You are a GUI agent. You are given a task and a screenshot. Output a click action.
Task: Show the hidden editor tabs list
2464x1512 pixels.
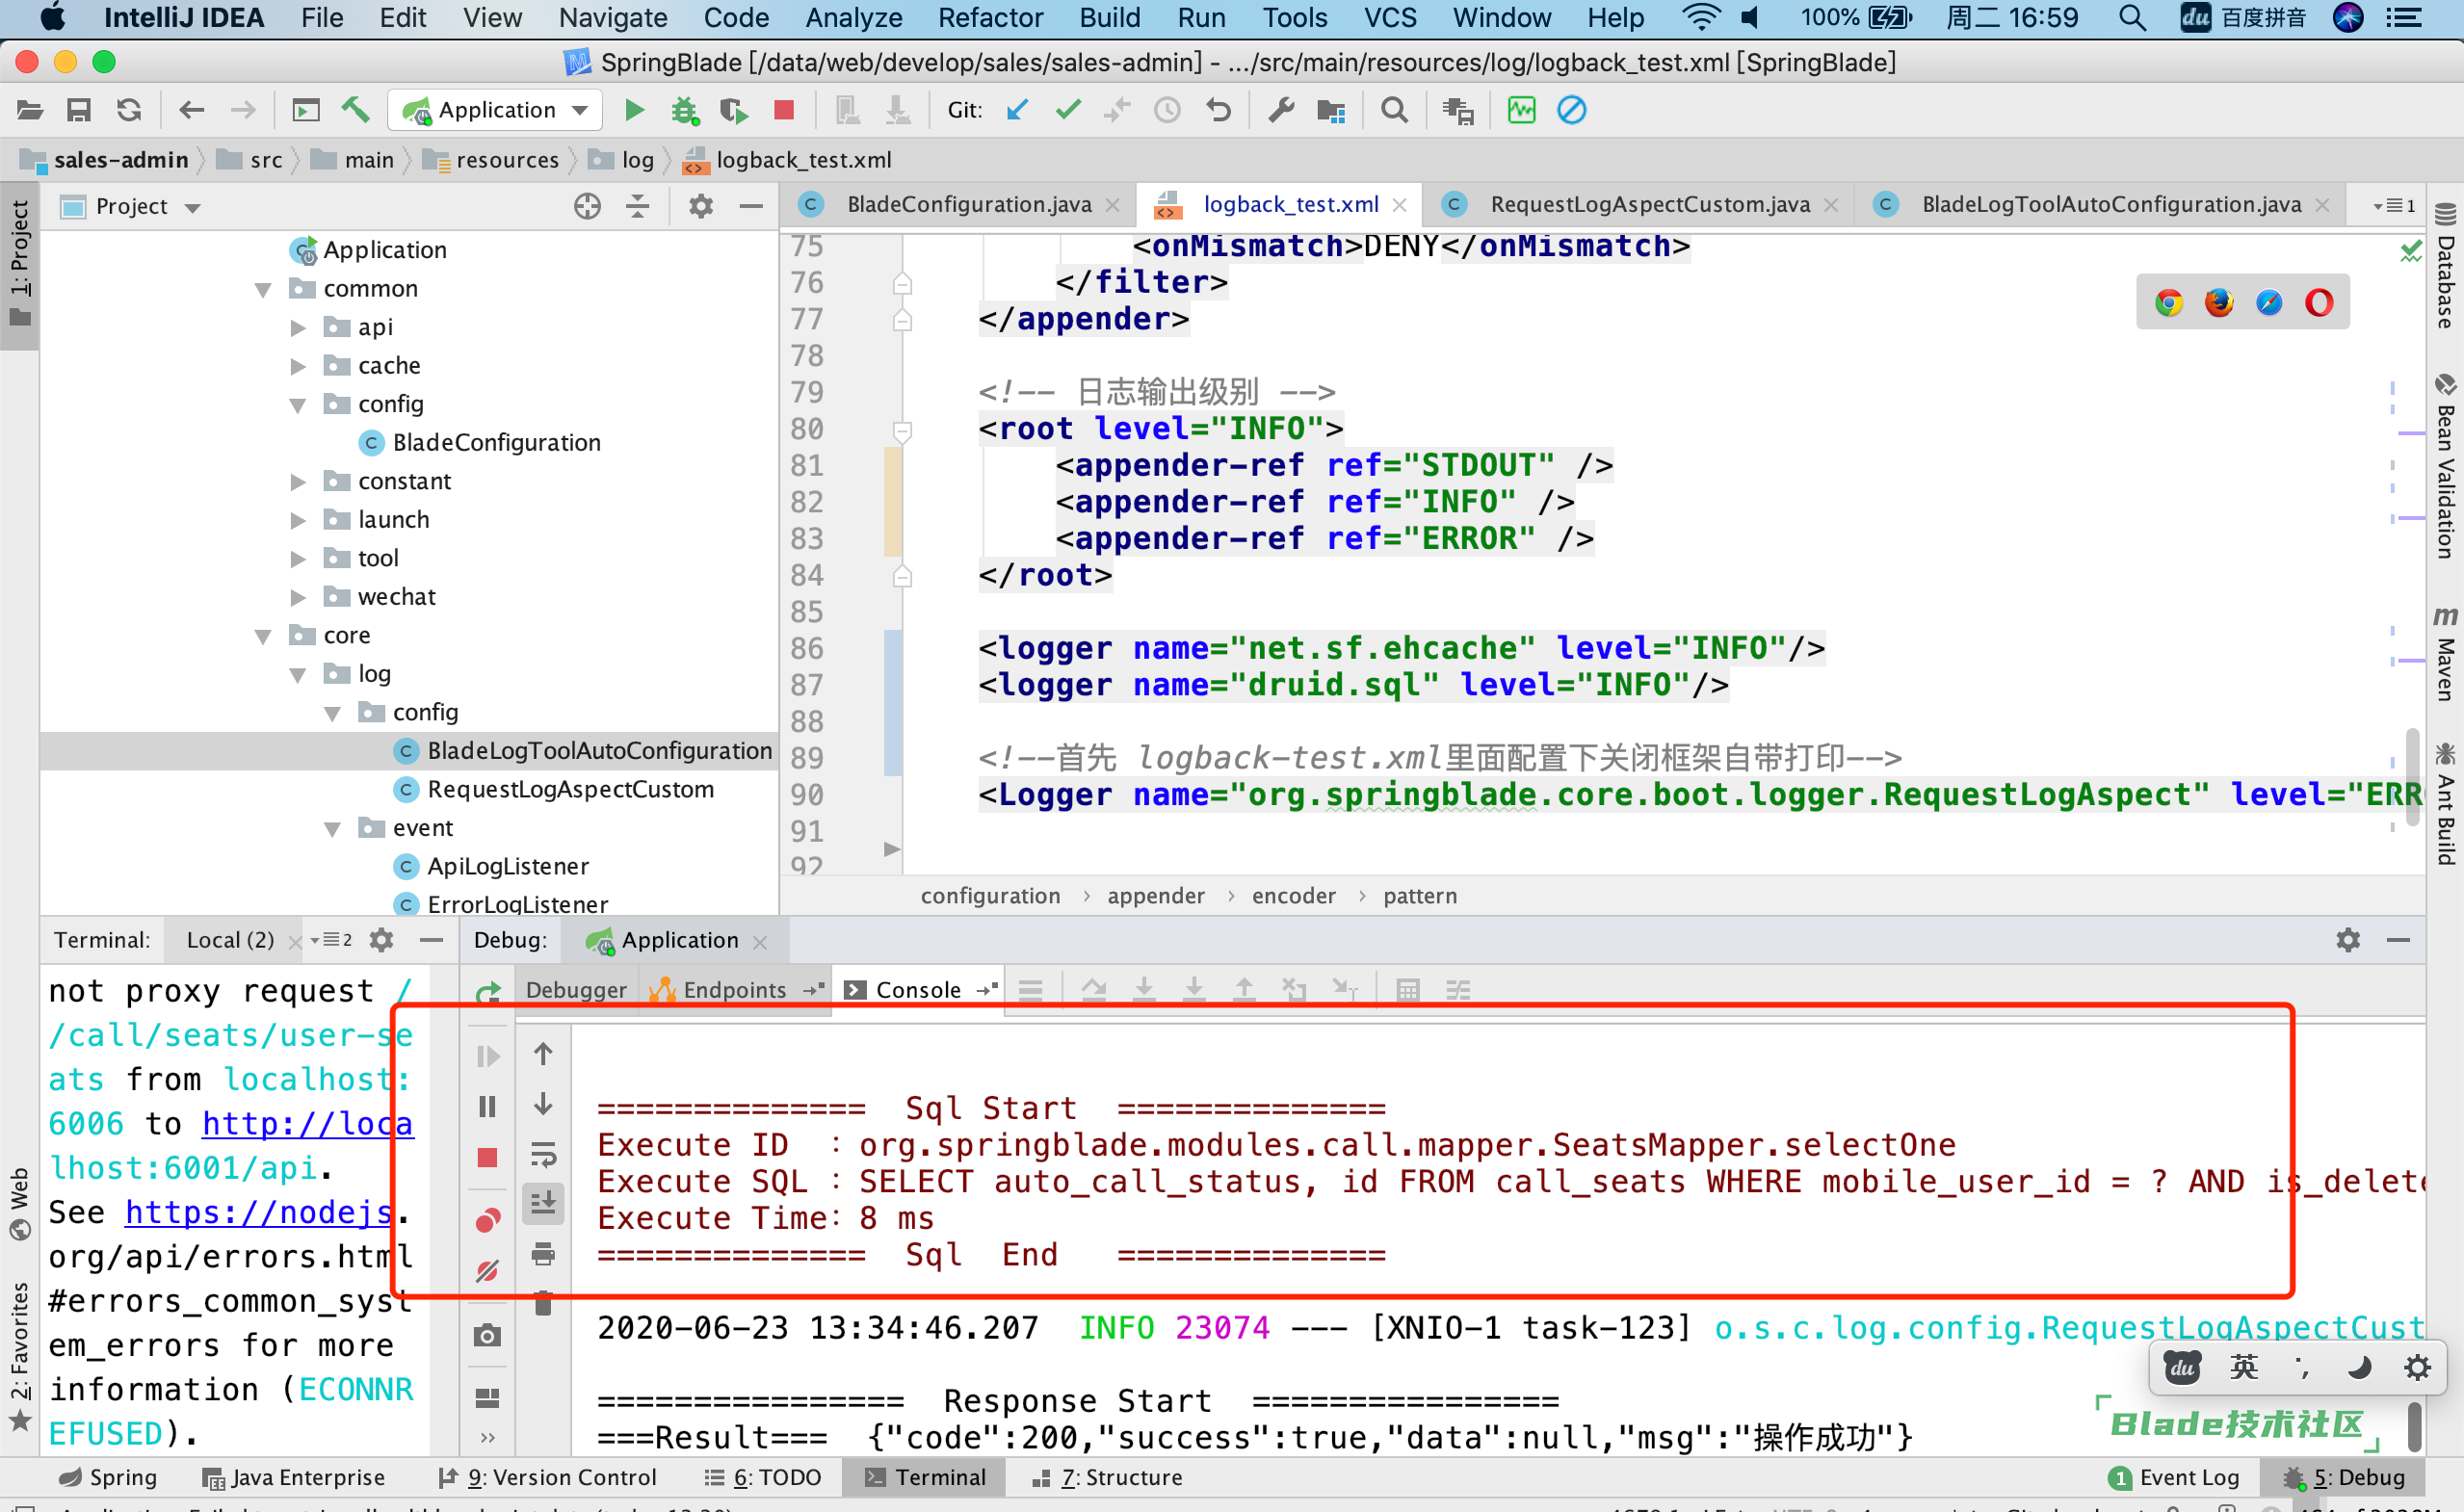(2395, 205)
